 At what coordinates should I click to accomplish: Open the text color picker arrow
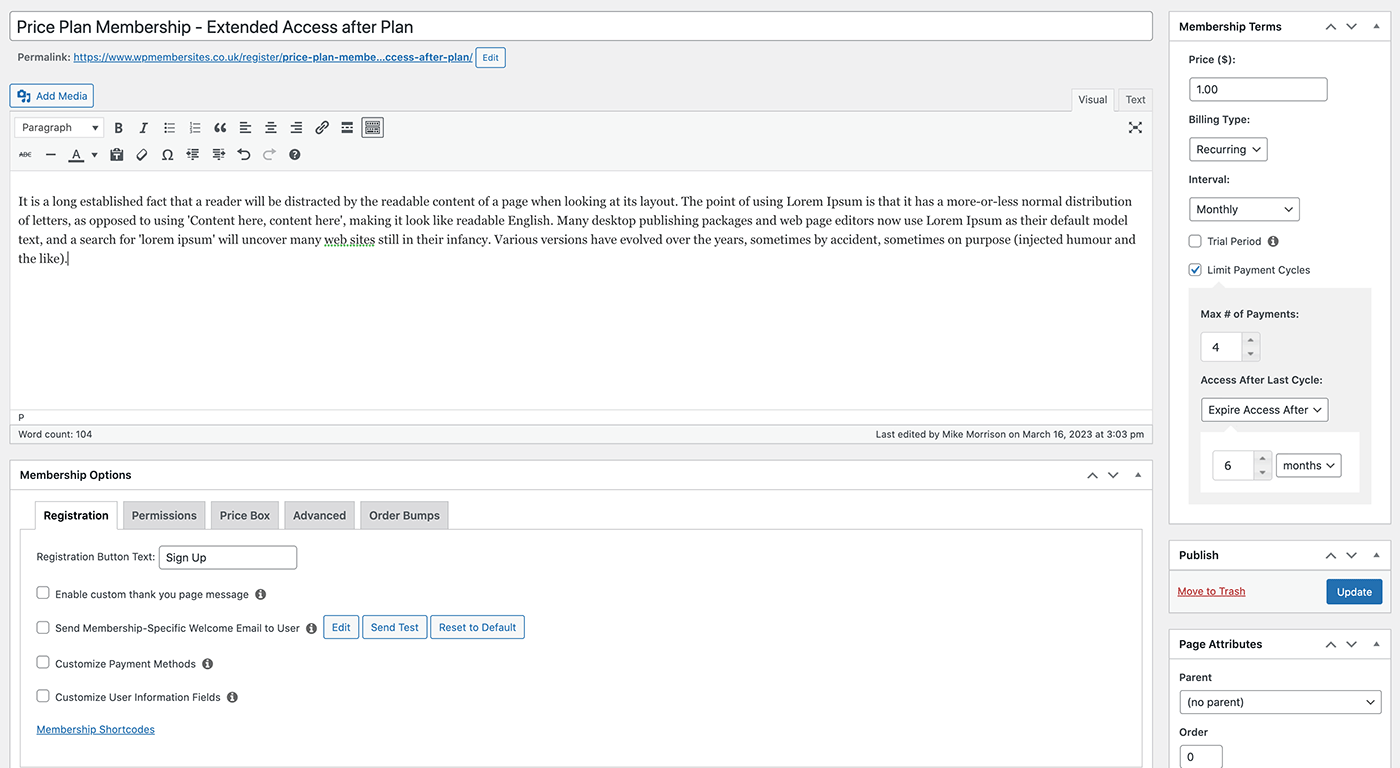[x=95, y=155]
